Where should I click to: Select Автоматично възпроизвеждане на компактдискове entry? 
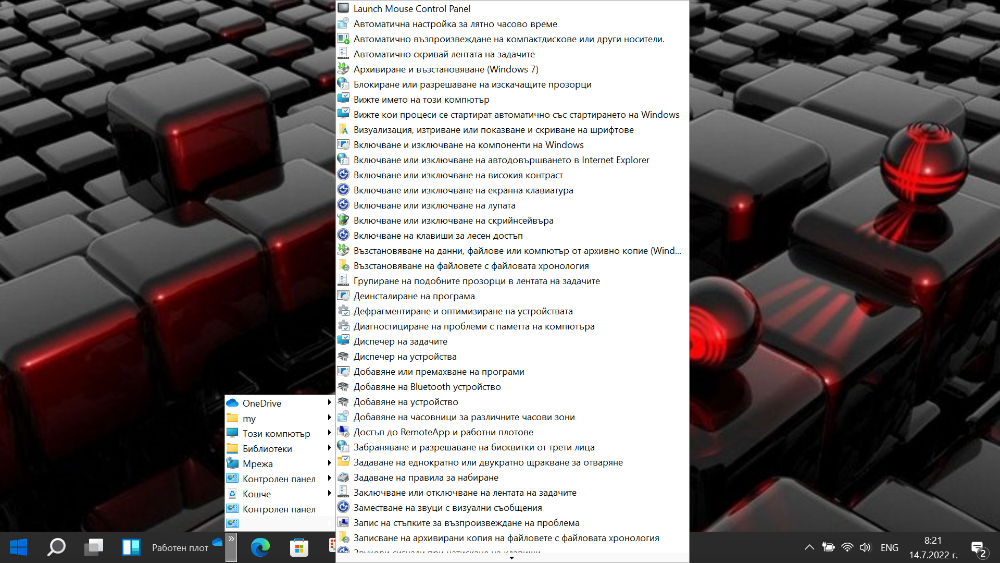[513, 39]
